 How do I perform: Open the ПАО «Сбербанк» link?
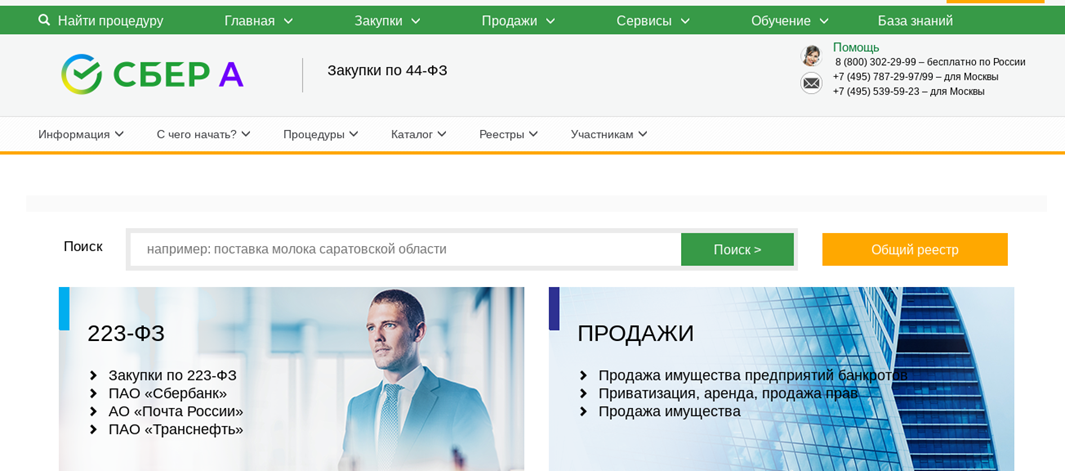[x=168, y=394]
